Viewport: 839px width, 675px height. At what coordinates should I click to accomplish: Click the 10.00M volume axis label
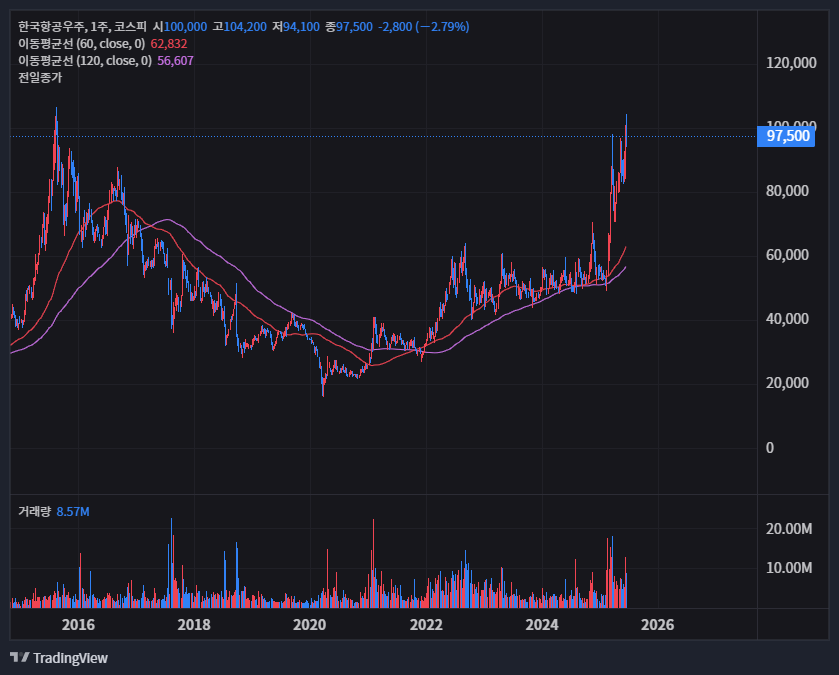click(789, 567)
